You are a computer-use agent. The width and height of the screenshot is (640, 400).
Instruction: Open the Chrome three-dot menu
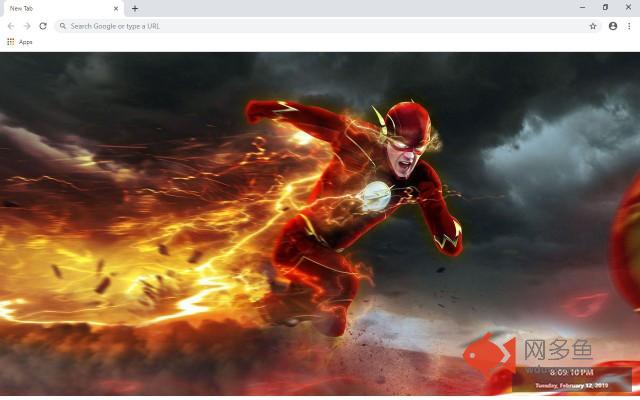pos(629,26)
